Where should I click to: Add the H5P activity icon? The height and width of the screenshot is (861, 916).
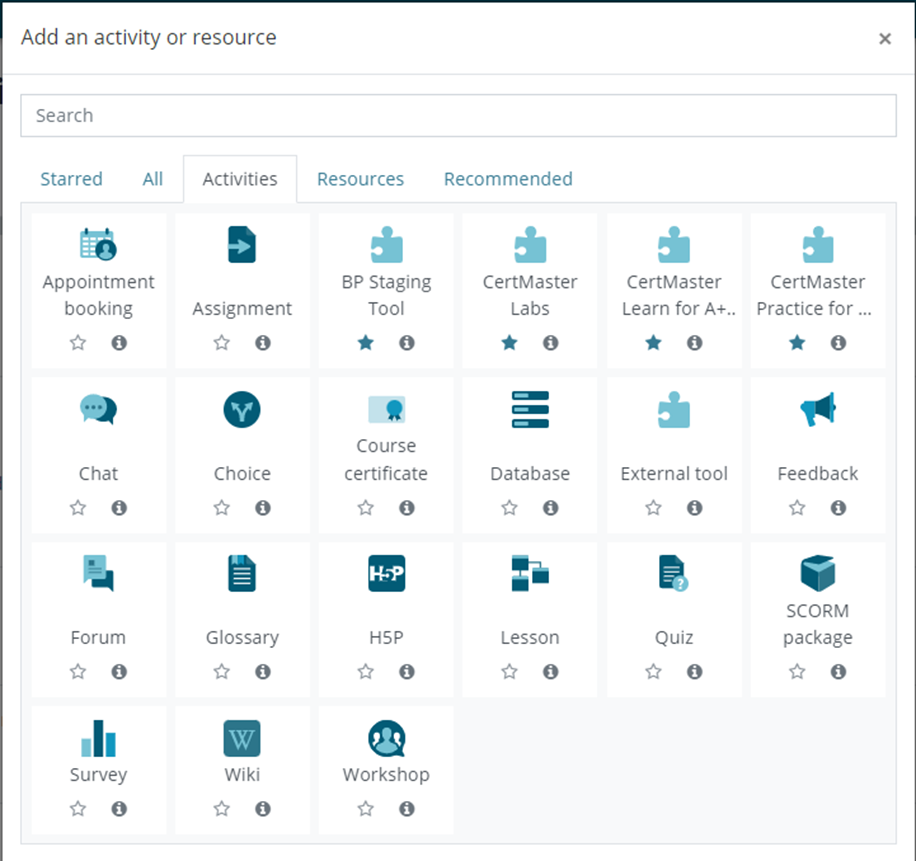click(x=386, y=573)
